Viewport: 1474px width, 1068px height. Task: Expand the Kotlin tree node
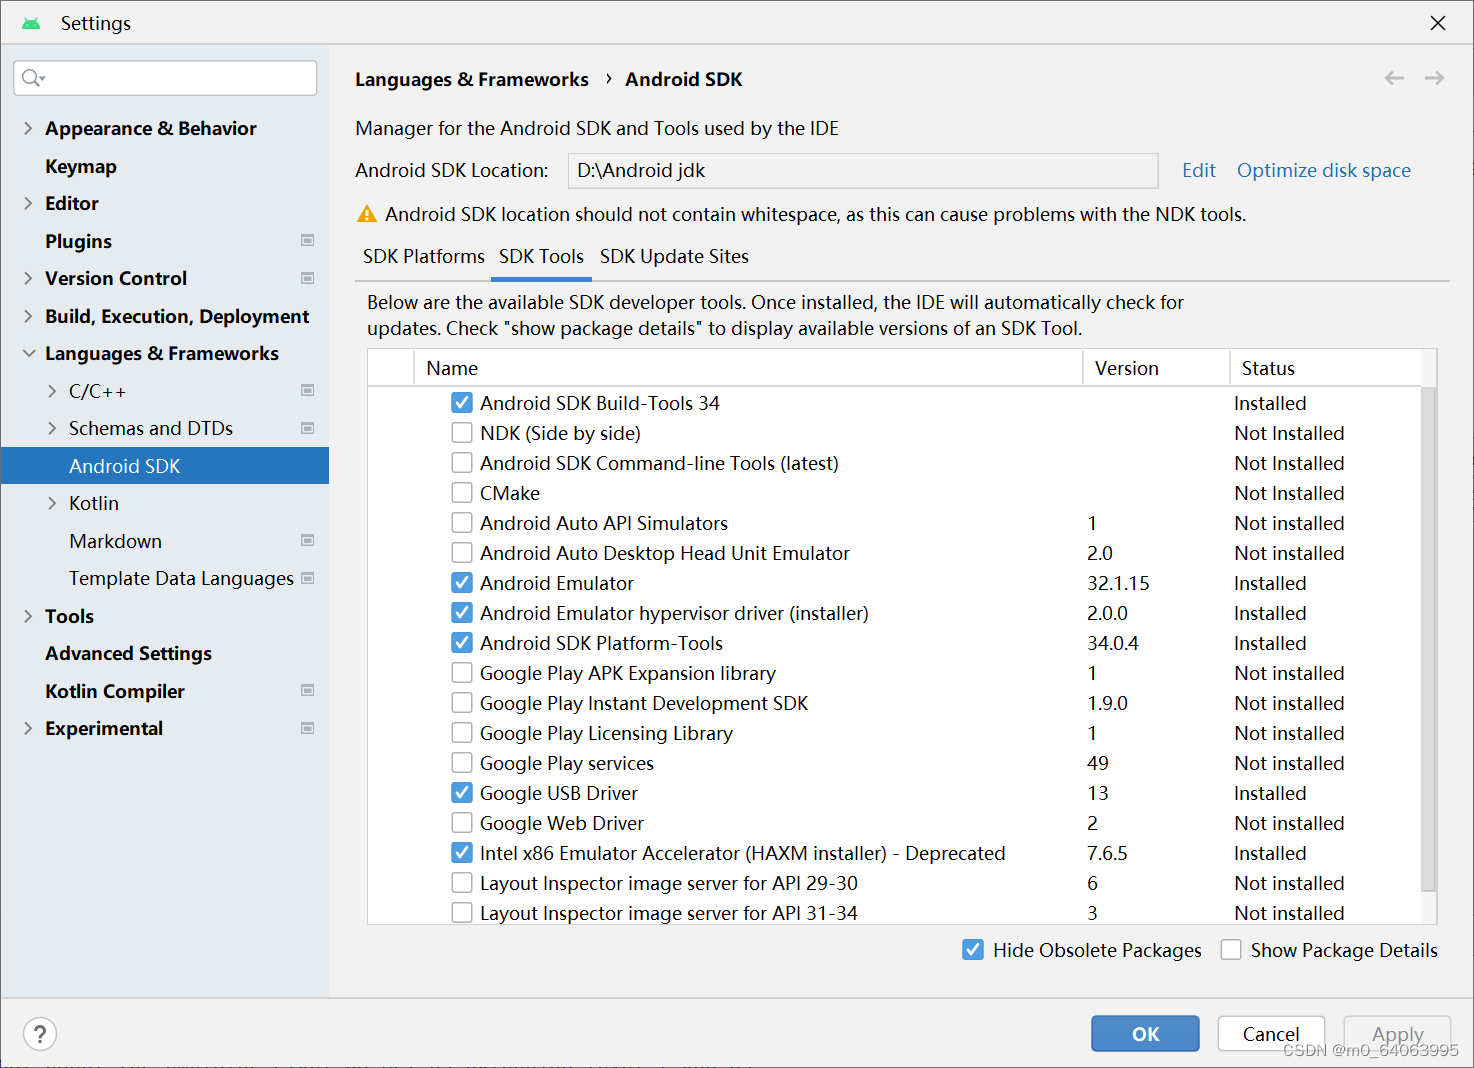(x=52, y=503)
